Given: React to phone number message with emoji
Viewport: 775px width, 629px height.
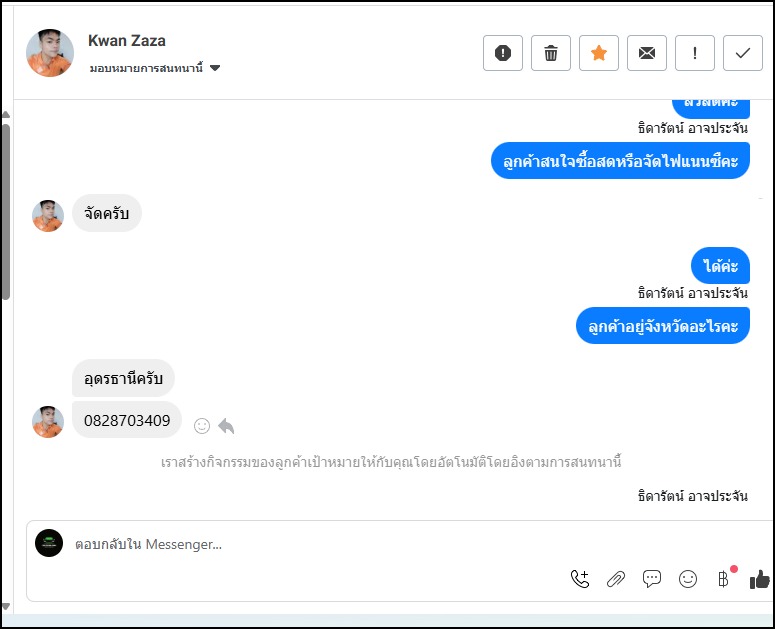Looking at the screenshot, I should point(202,425).
